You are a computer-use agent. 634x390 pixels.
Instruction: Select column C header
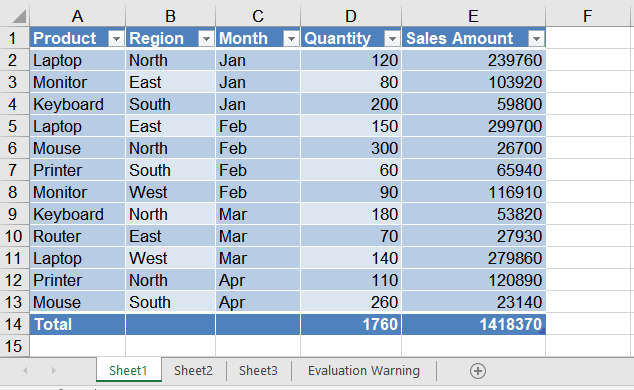(258, 16)
